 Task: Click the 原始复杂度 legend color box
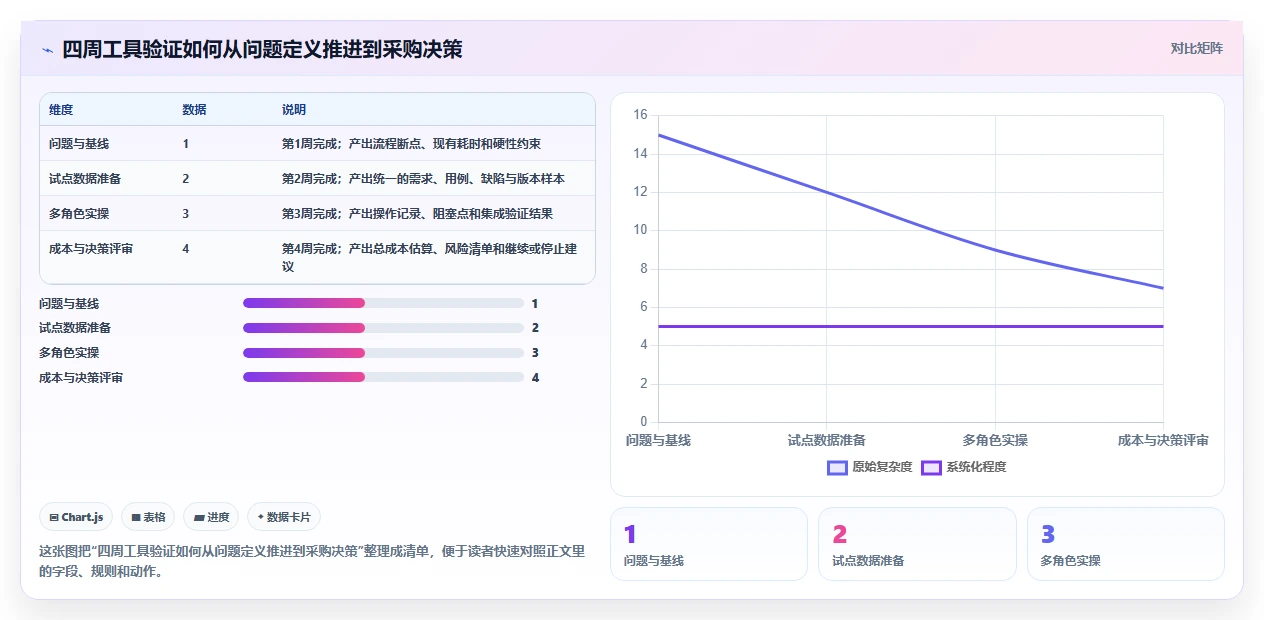point(837,467)
